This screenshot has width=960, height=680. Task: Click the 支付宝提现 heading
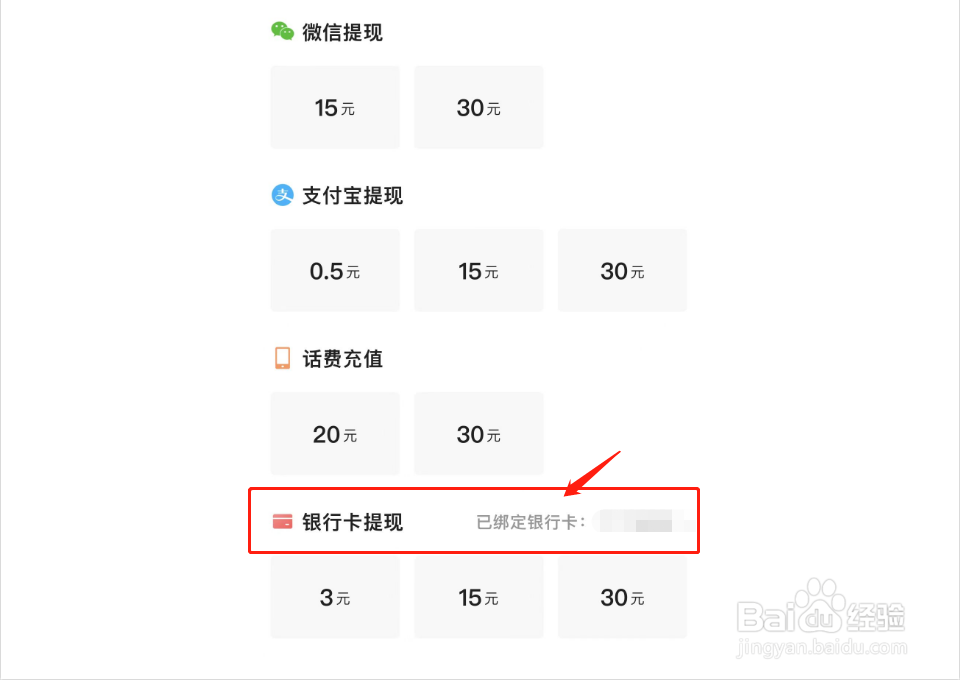[x=353, y=196]
